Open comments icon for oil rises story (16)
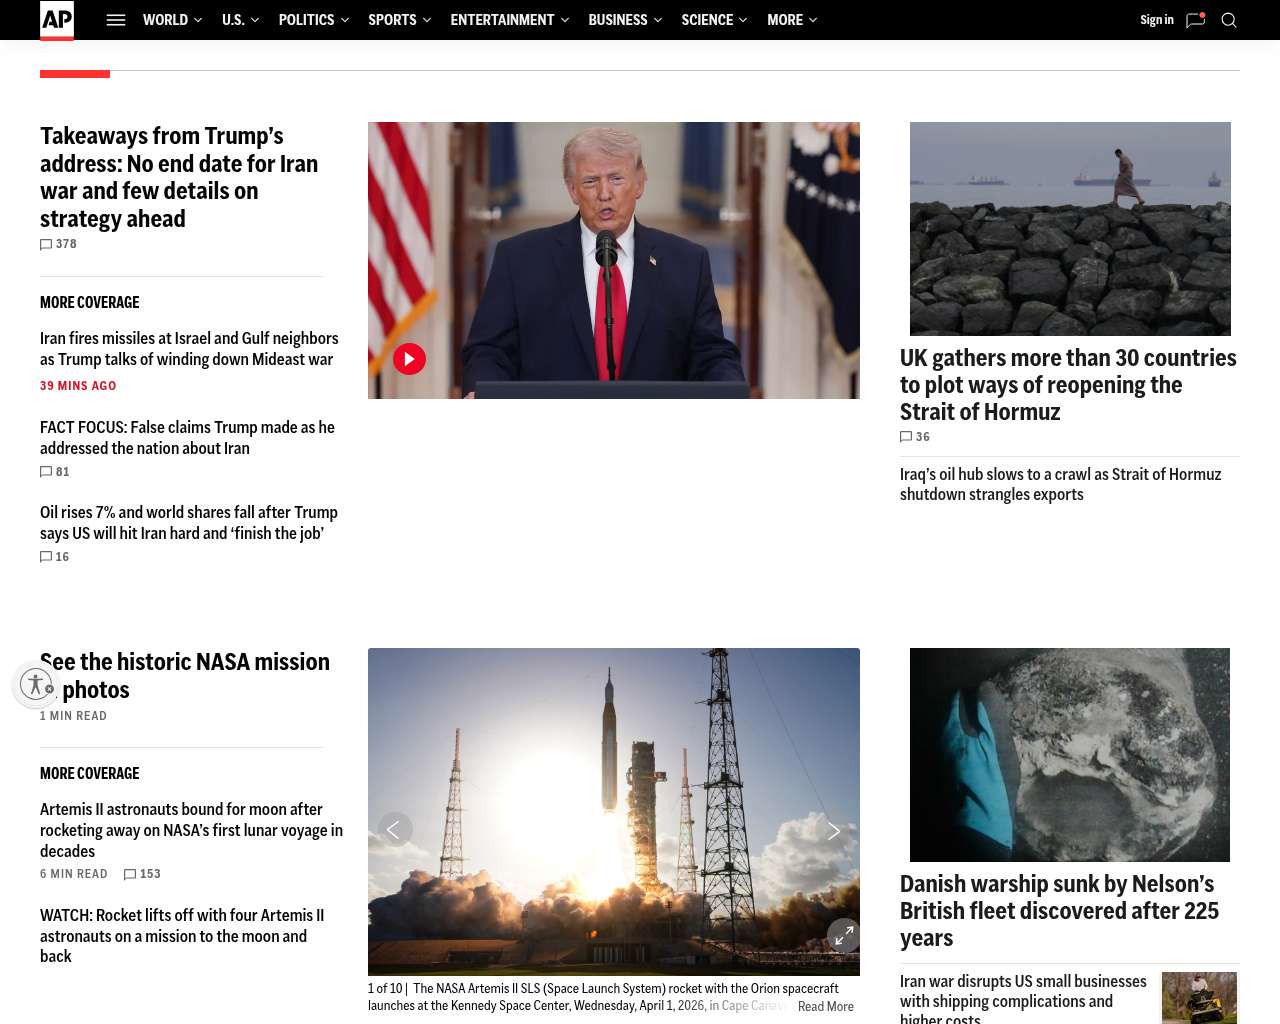Viewport: 1280px width, 1024px height. pos(46,557)
